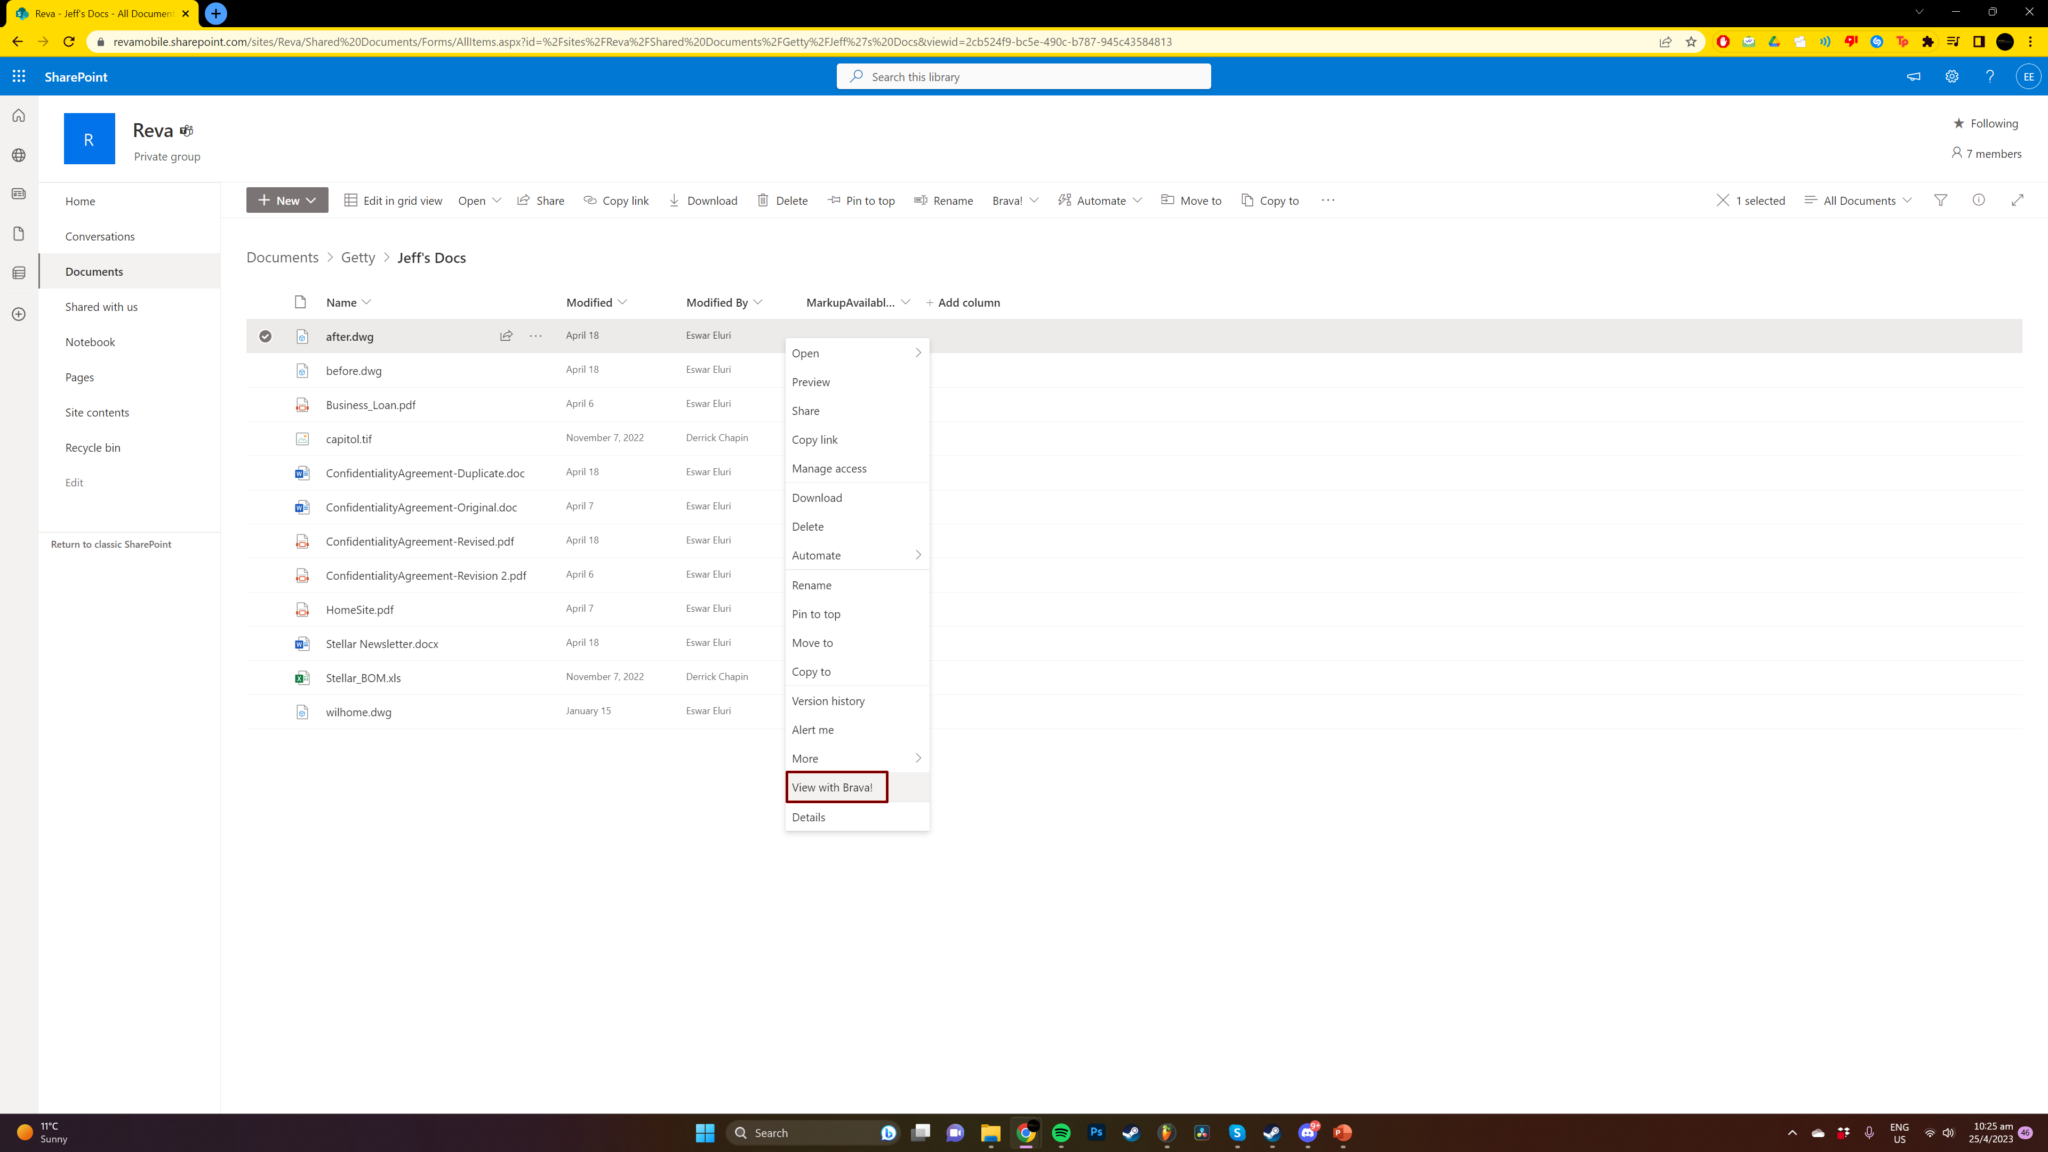Open the filter funnel pane
This screenshot has height=1152, width=2048.
coord(1940,200)
